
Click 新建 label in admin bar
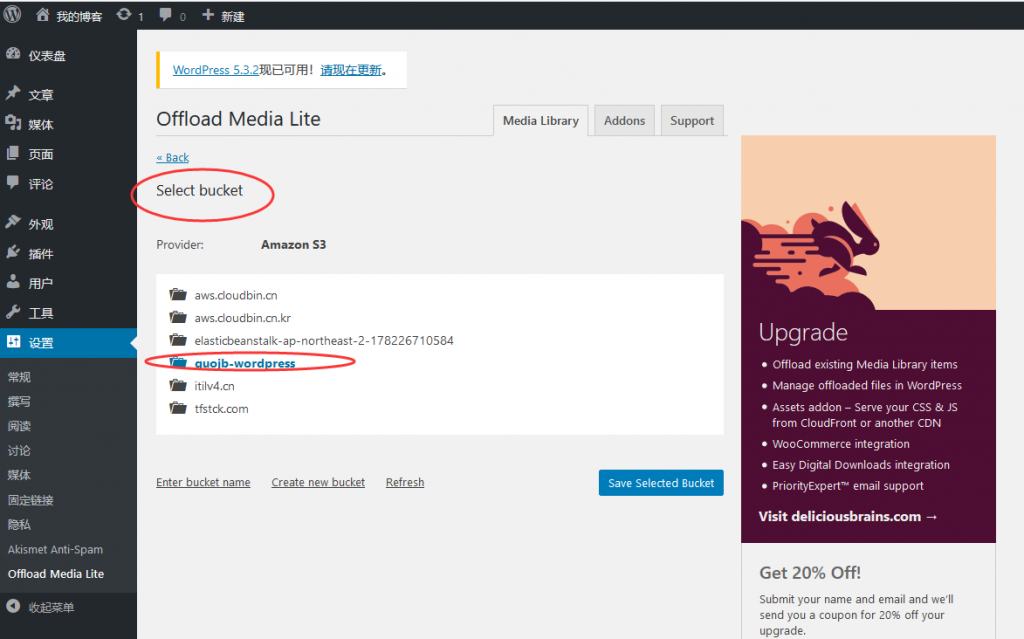click(232, 16)
